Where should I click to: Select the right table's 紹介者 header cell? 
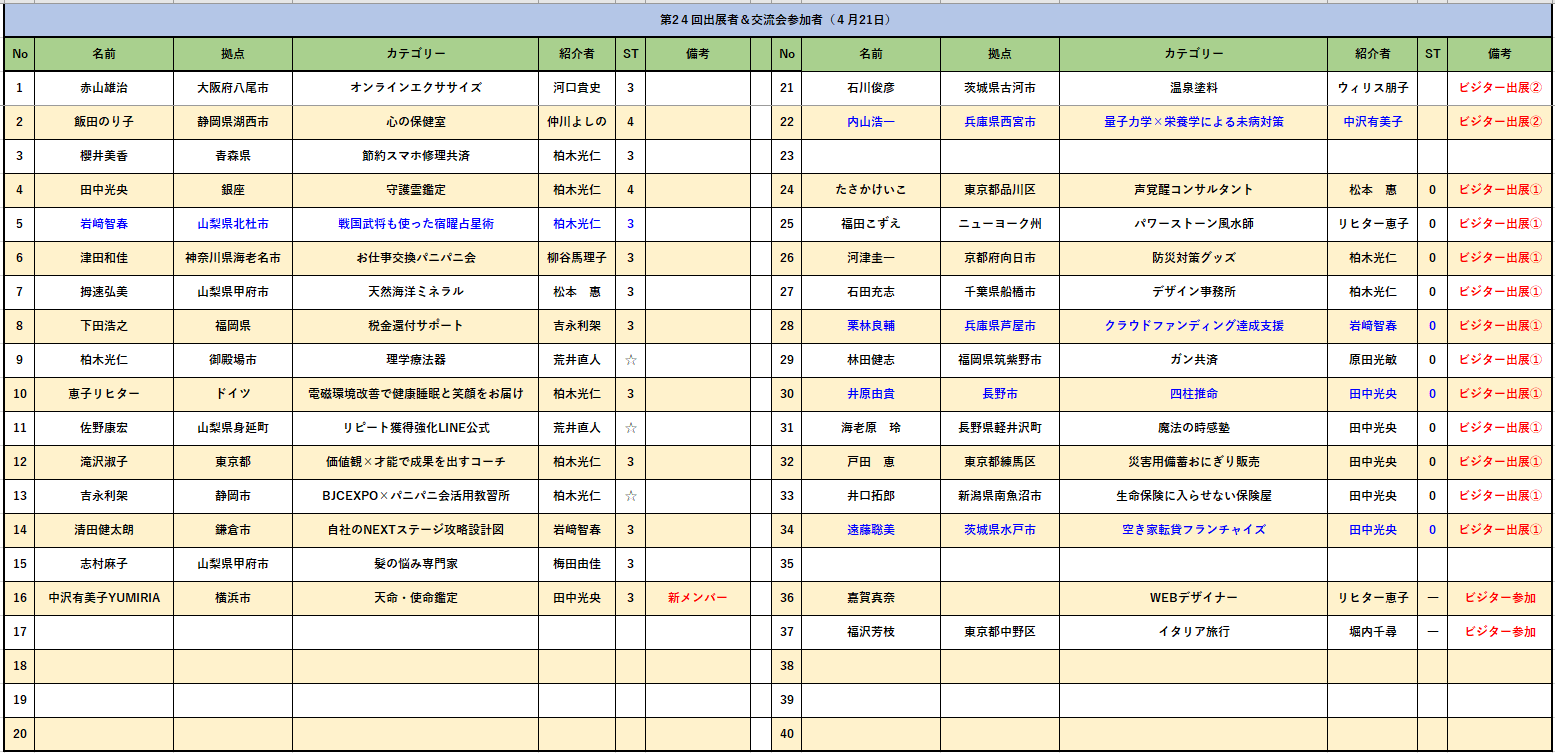(1373, 54)
